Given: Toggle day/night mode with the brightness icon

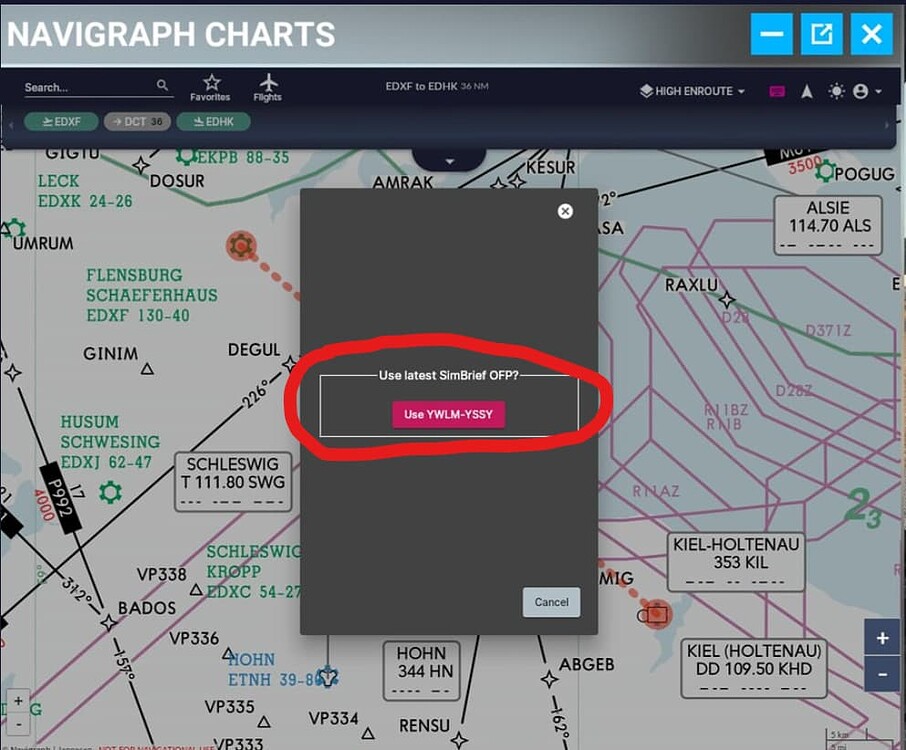Looking at the screenshot, I should (836, 91).
